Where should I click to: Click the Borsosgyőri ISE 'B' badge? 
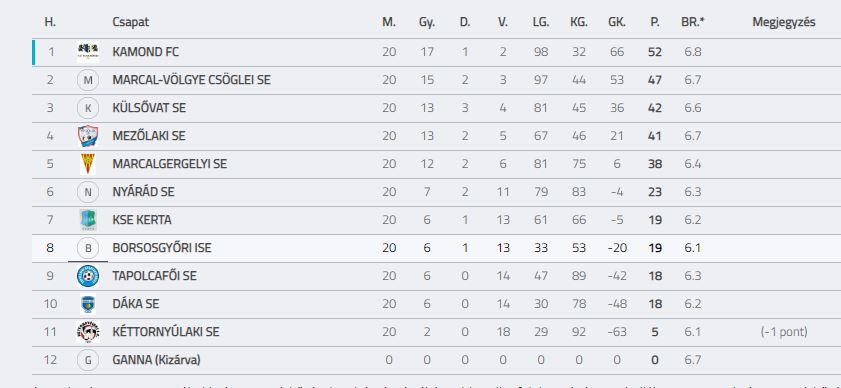pyautogui.click(x=88, y=248)
